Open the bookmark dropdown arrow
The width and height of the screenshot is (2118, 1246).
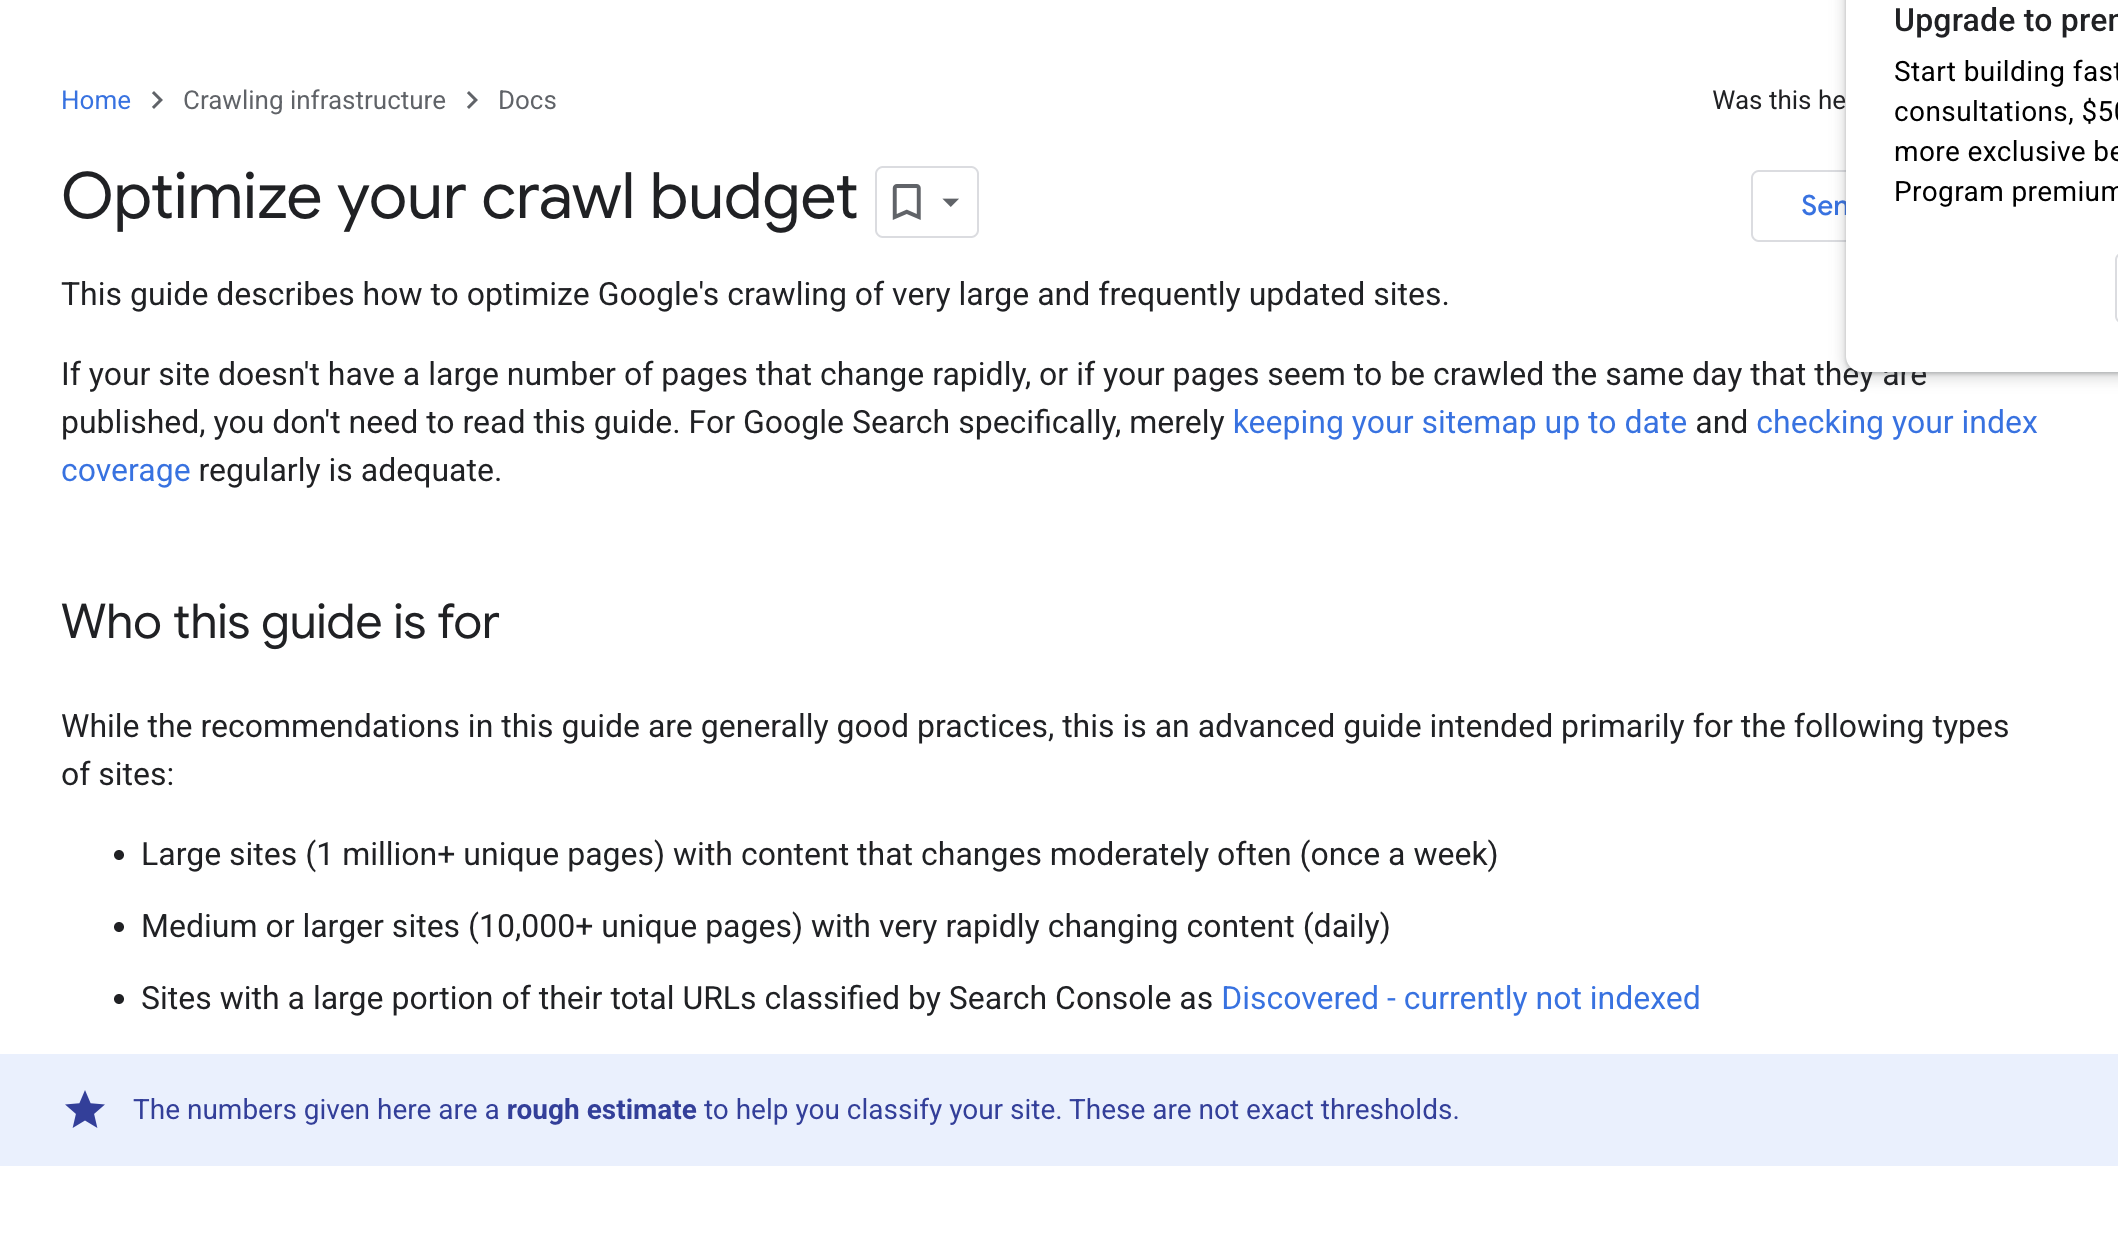(951, 202)
